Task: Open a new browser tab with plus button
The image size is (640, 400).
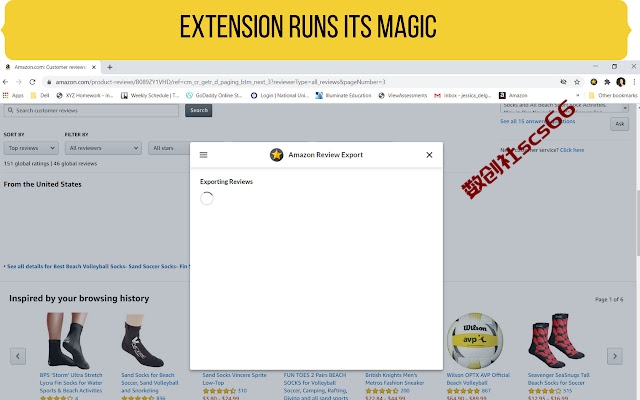Action: tap(109, 67)
